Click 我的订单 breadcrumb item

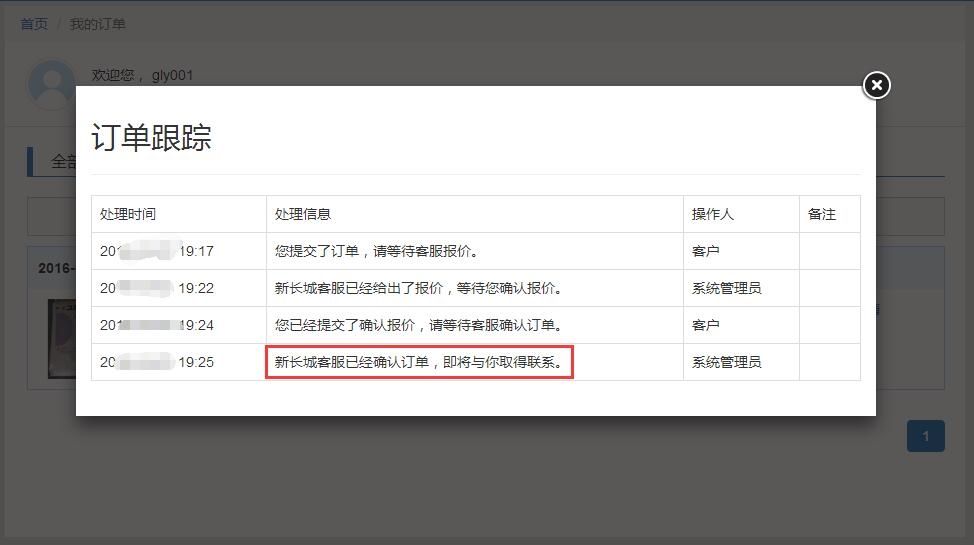point(97,24)
